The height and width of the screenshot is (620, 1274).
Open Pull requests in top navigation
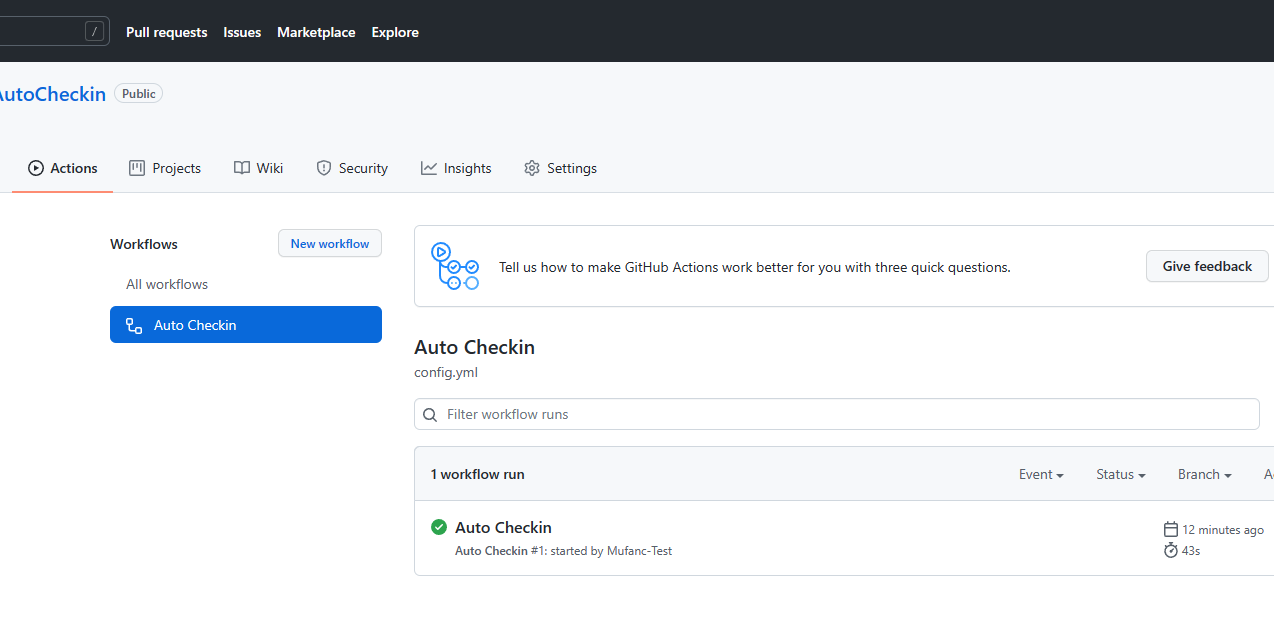click(x=167, y=32)
